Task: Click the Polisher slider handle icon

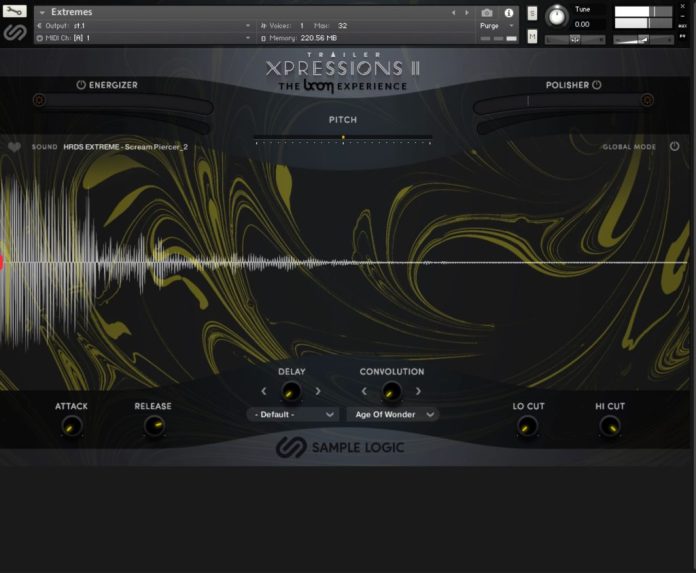Action: (x=647, y=100)
